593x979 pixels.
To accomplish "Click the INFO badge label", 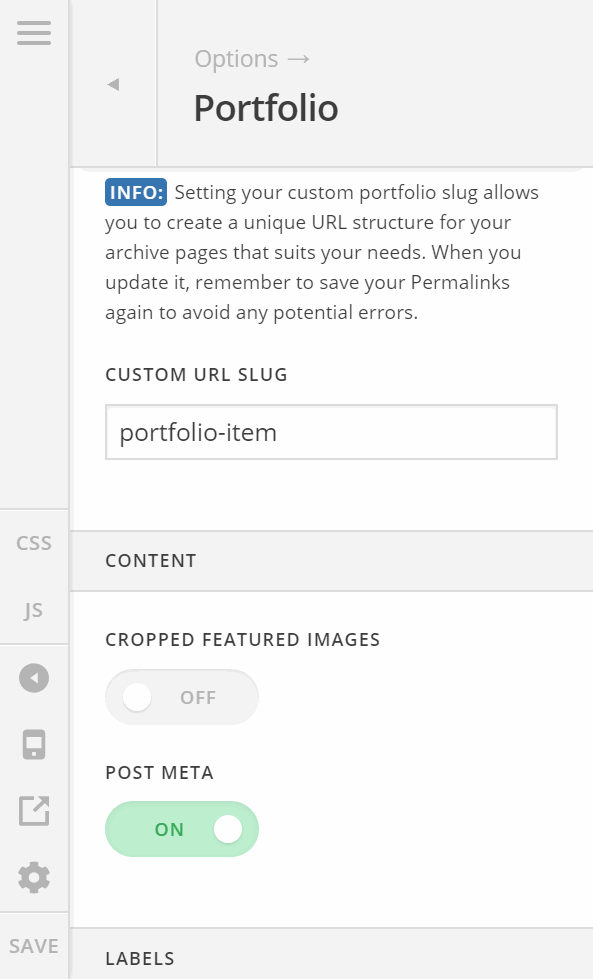I will 135,191.
